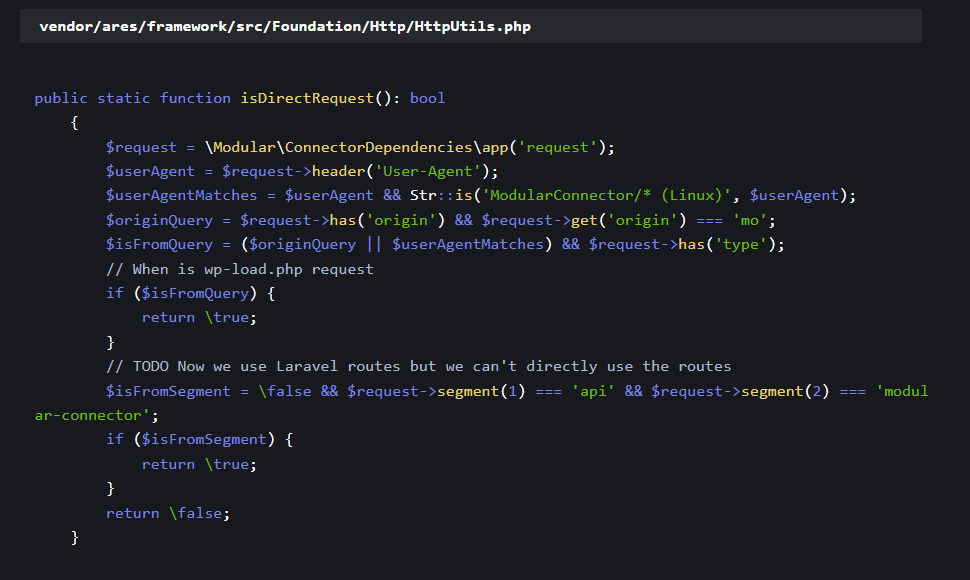
Task: Click the isDirectRequest function name
Action: tap(307, 98)
